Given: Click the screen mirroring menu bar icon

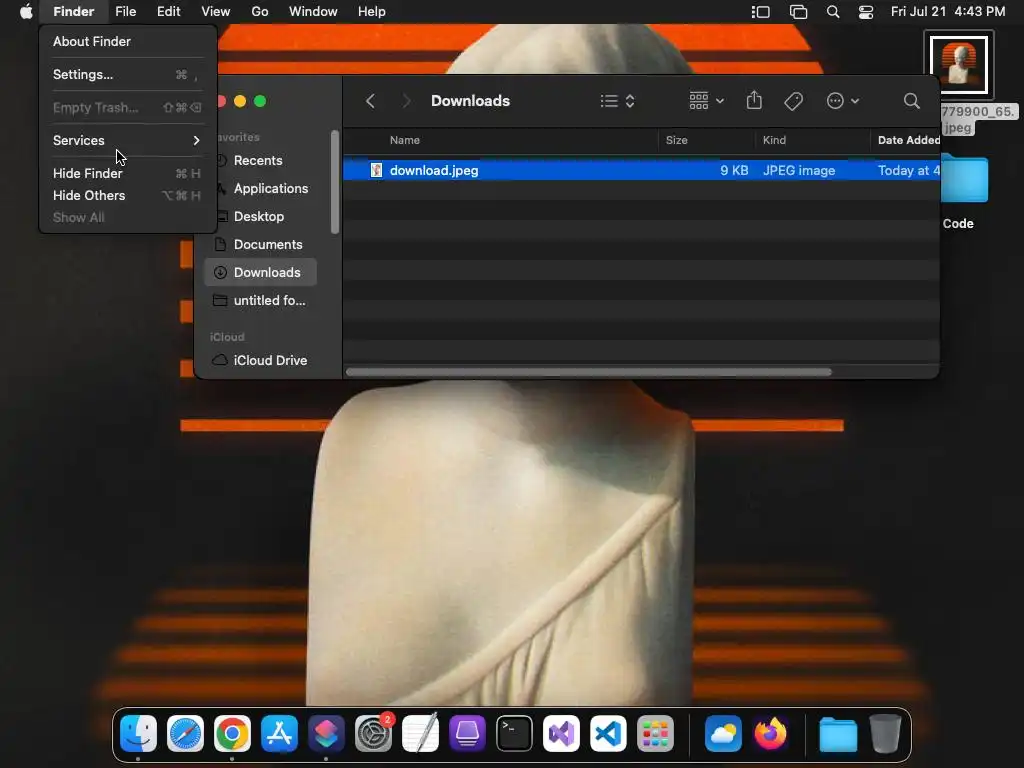Looking at the screenshot, I should click(798, 12).
